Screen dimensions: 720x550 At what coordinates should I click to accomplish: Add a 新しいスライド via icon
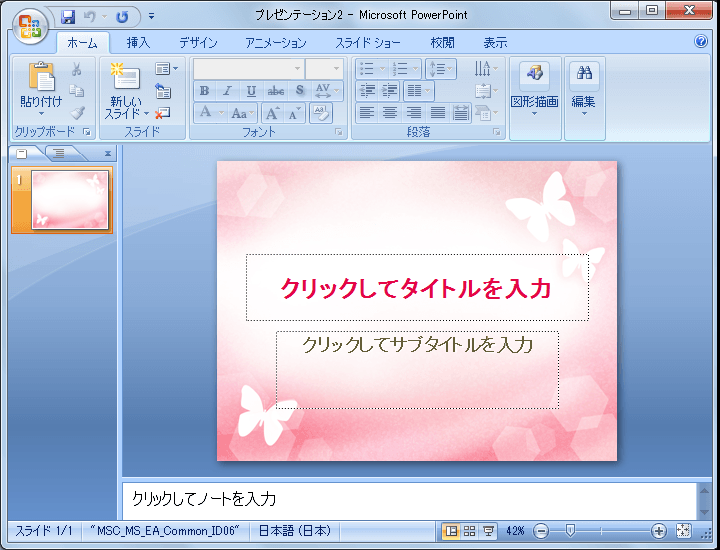coord(126,76)
